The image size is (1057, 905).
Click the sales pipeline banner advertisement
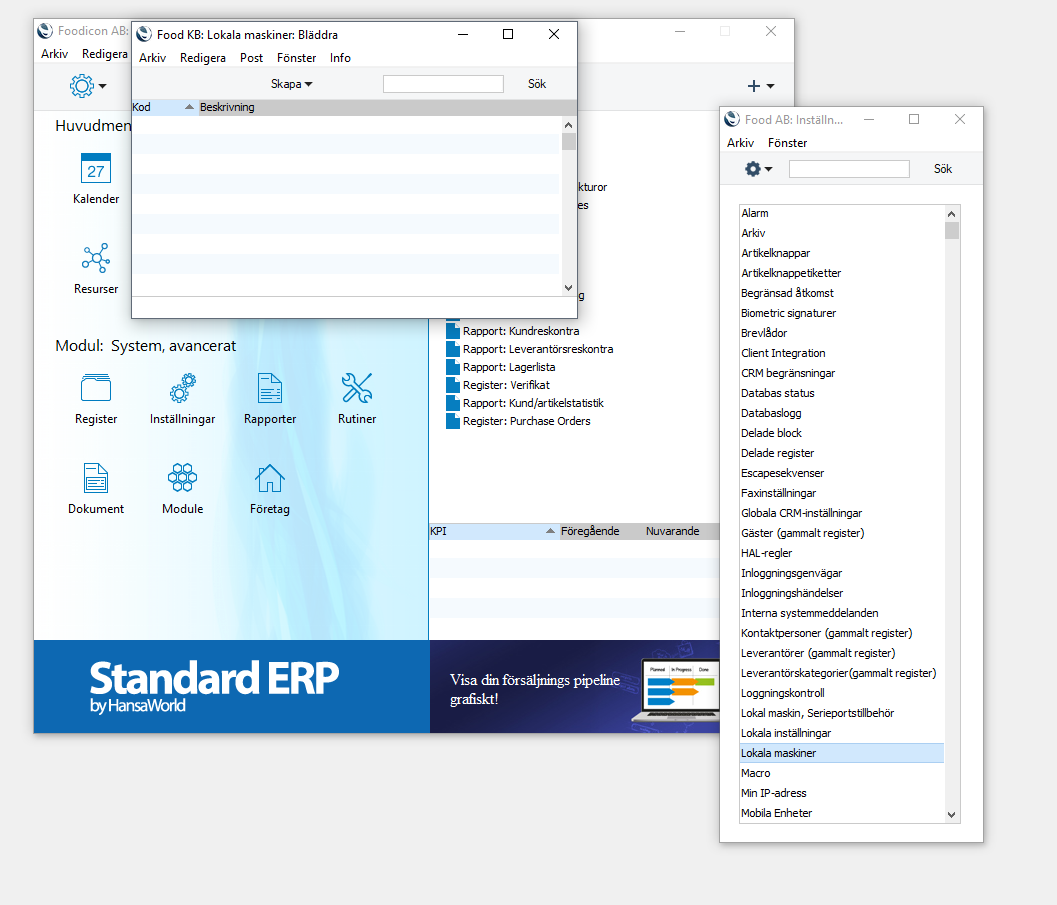point(574,687)
